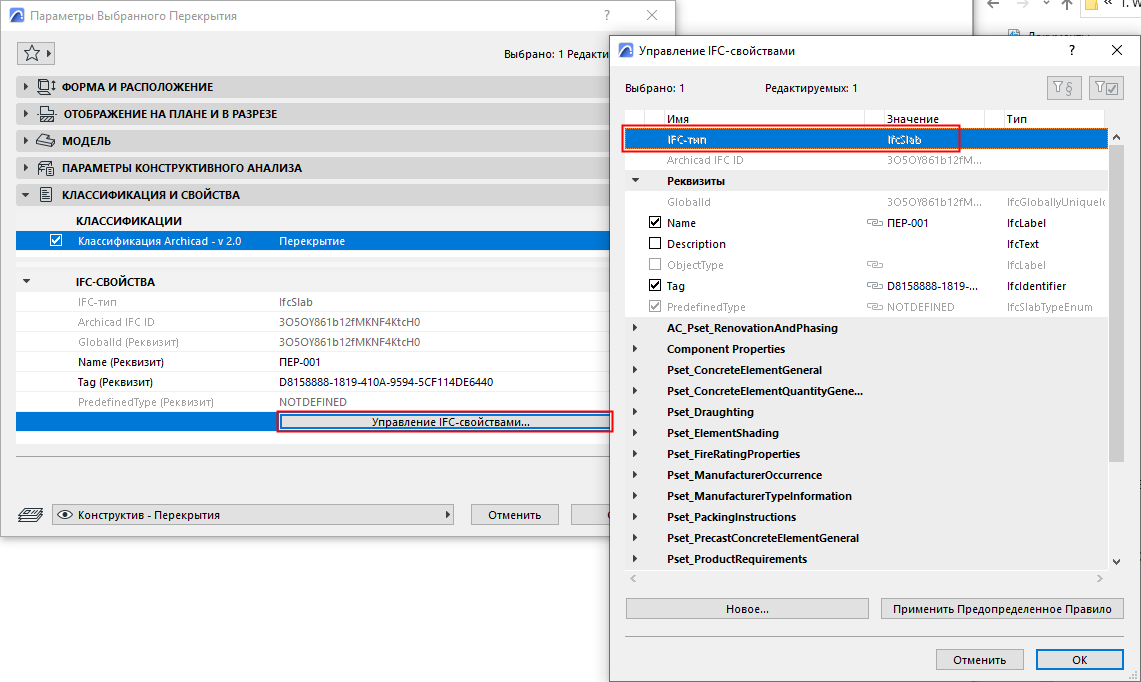Collapse the КЛАССИФИКАЦИЯ И СВОЙСТВА panel arrow
The image size is (1141, 682).
pos(25,194)
